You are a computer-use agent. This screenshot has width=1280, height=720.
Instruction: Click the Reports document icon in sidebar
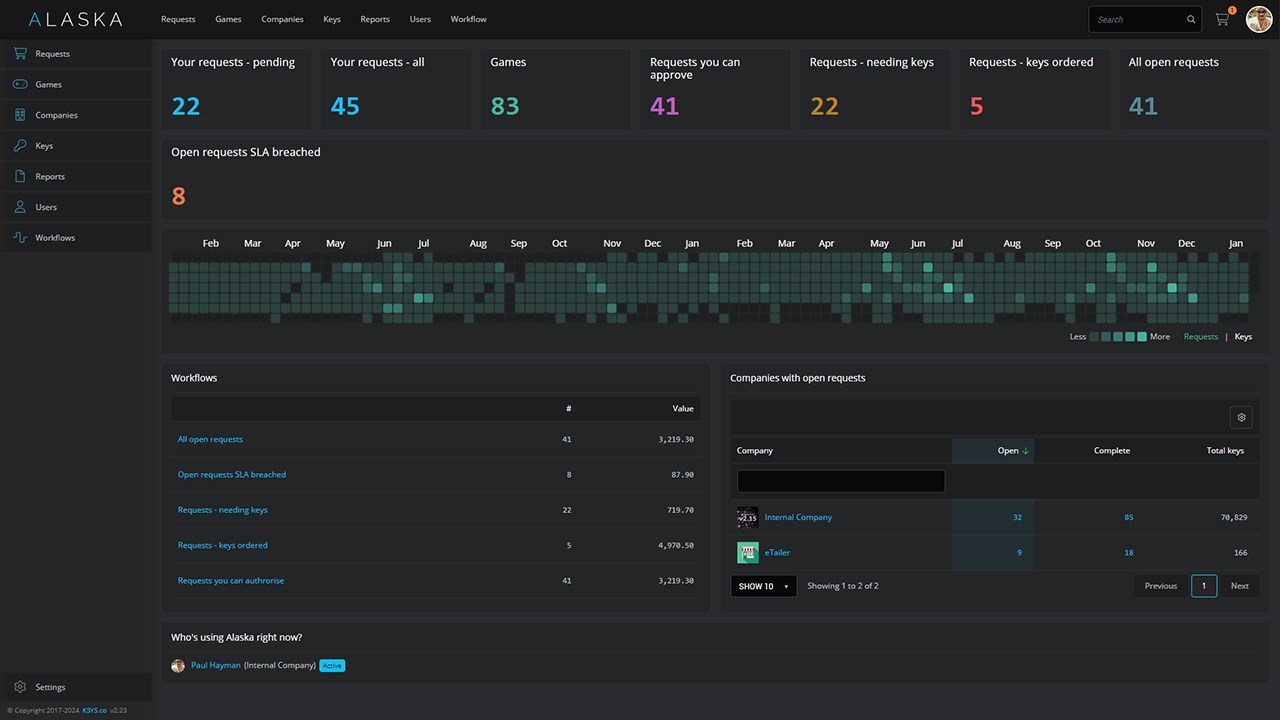[20, 177]
